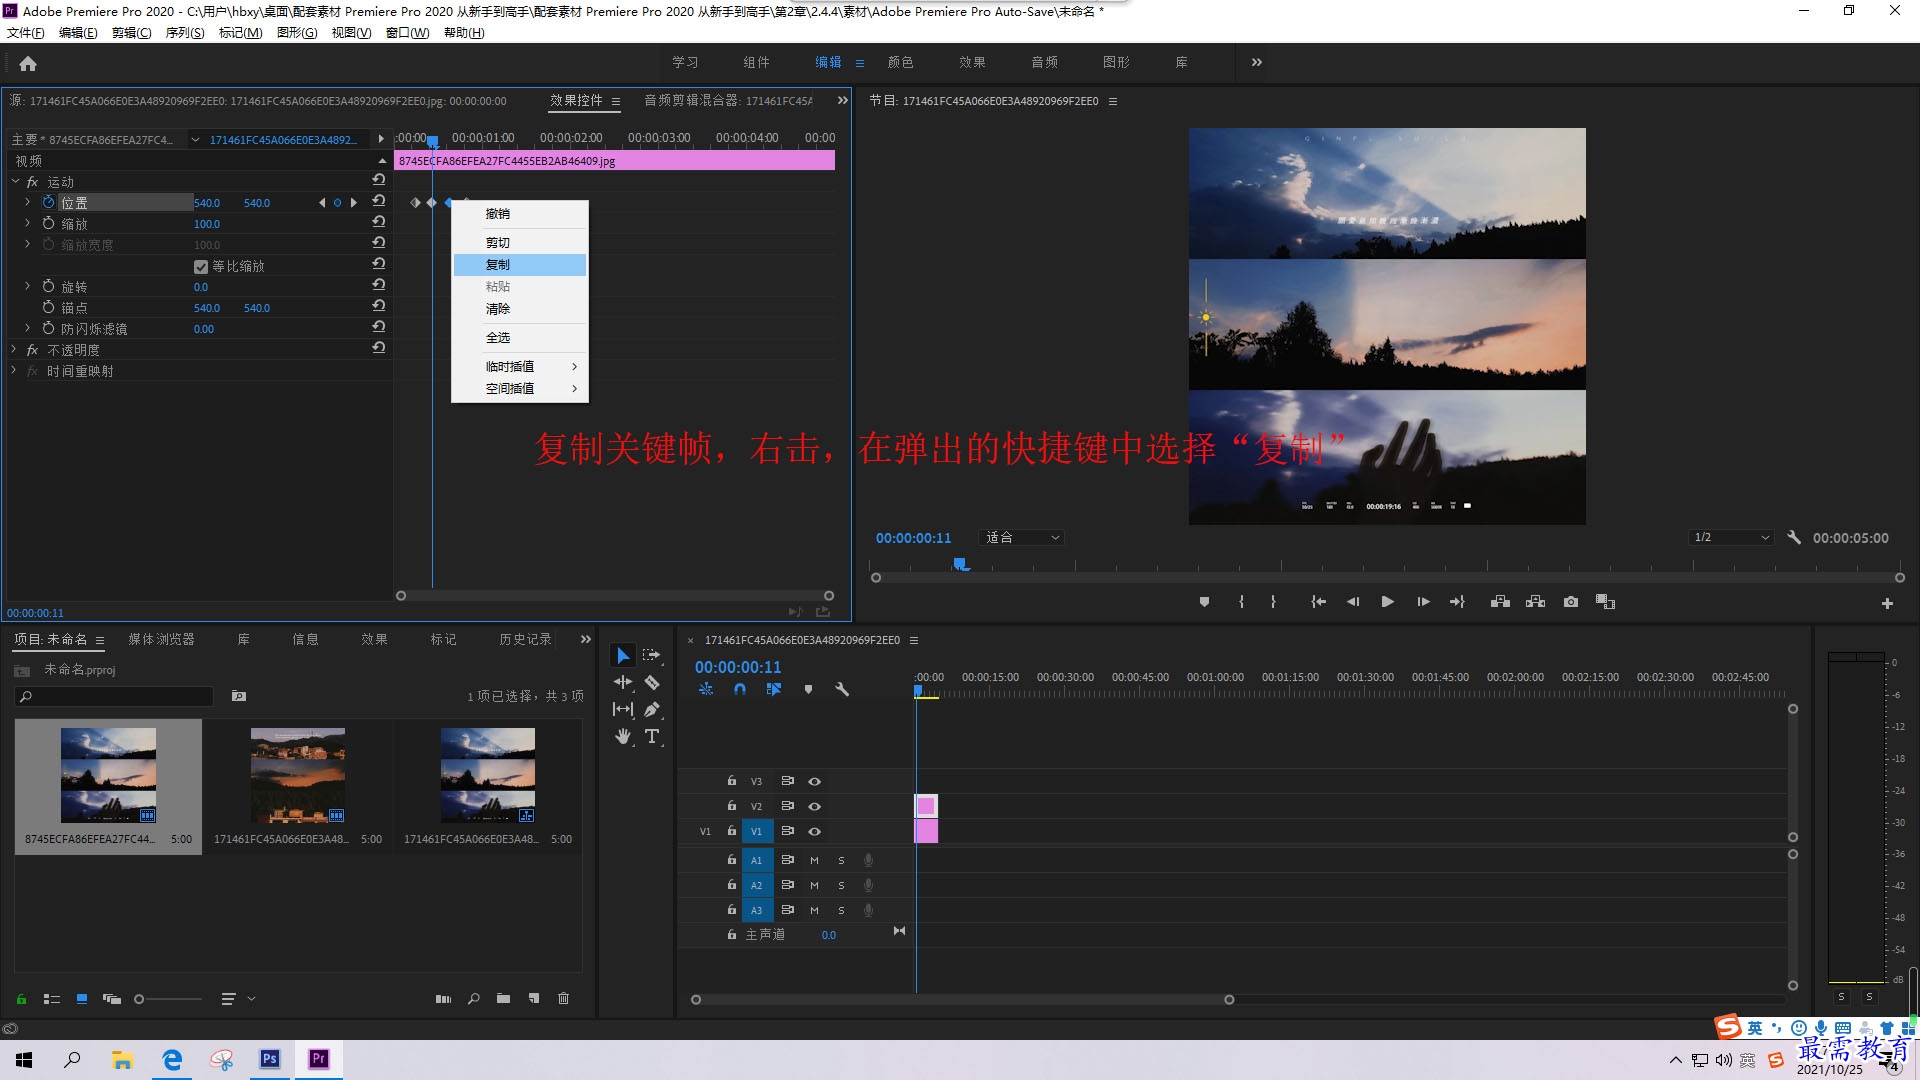Switch Project panel to list view
The width and height of the screenshot is (1920, 1080).
pos(52,998)
